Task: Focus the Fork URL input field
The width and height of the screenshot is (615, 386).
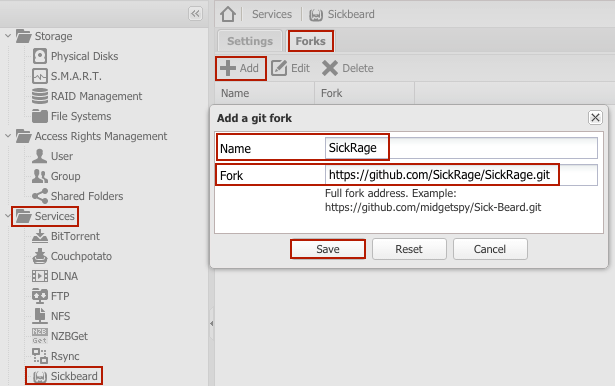Action: click(x=461, y=175)
